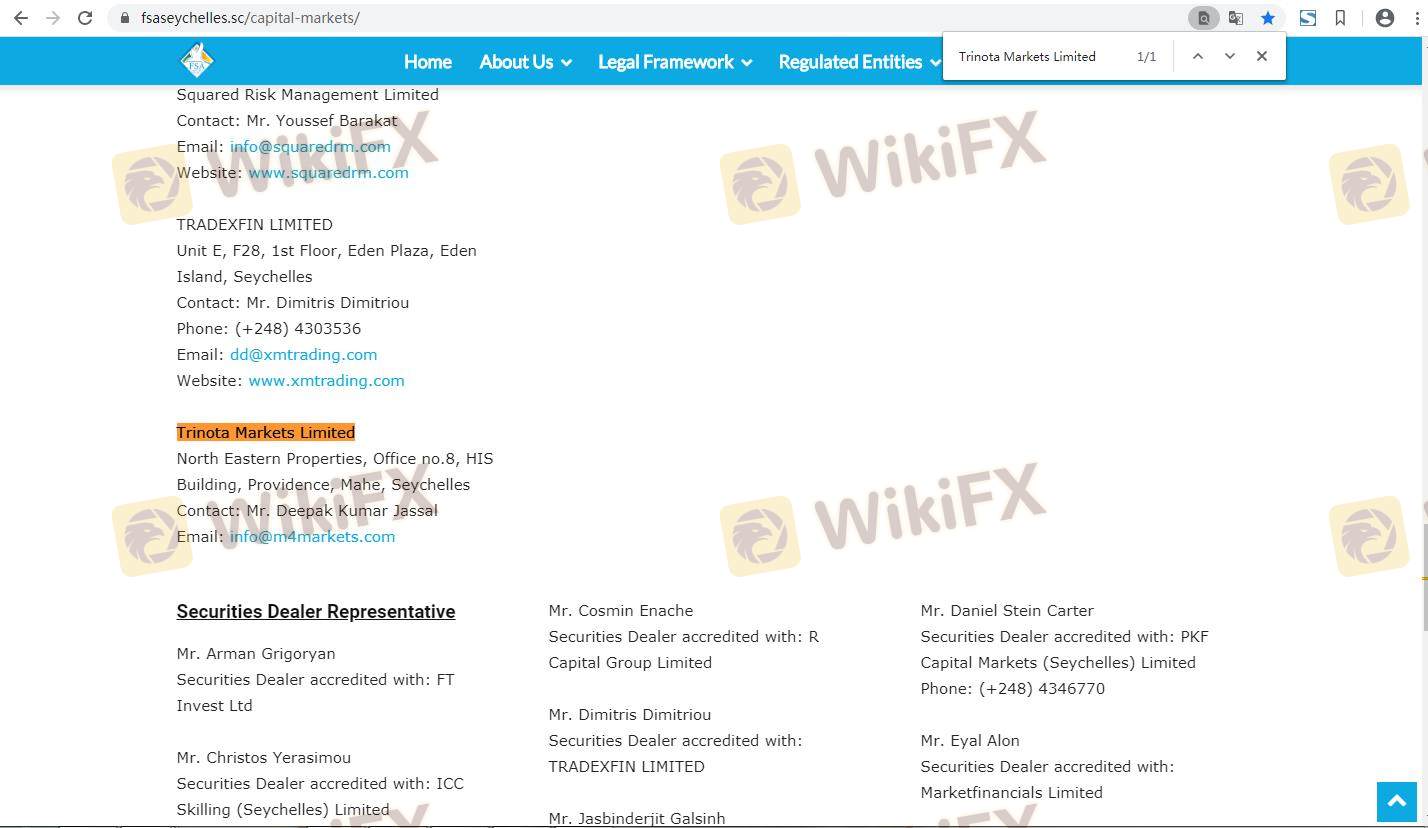Screen dimensions: 1428x828
Task: Open Chrome's three-dot menu
Action: [x=1417, y=18]
